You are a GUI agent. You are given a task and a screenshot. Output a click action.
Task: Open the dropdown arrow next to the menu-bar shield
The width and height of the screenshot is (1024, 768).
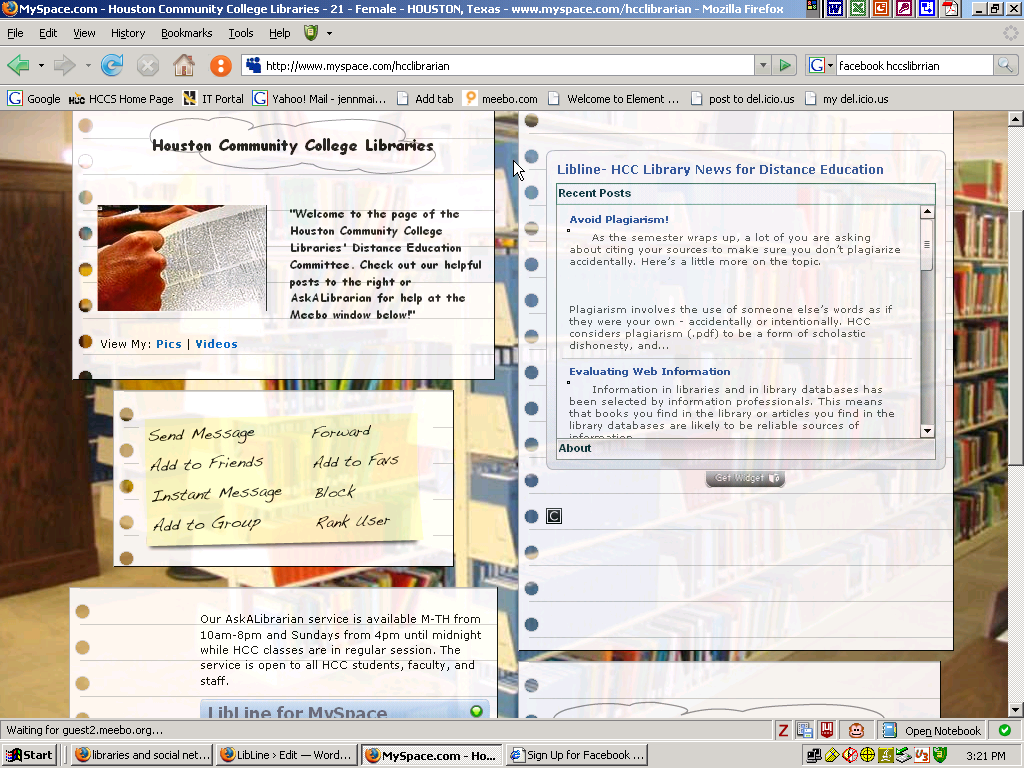click(x=329, y=33)
